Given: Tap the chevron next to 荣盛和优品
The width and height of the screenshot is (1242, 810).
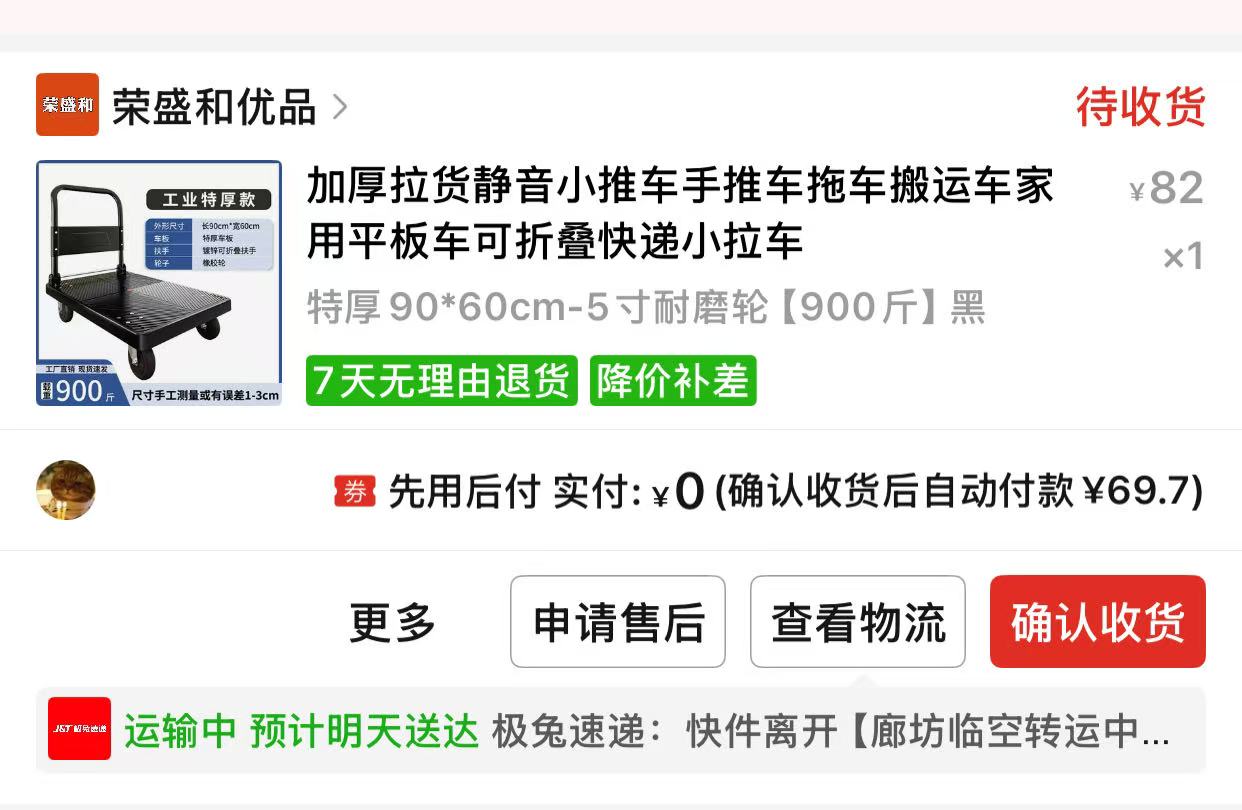Looking at the screenshot, I should (340, 106).
